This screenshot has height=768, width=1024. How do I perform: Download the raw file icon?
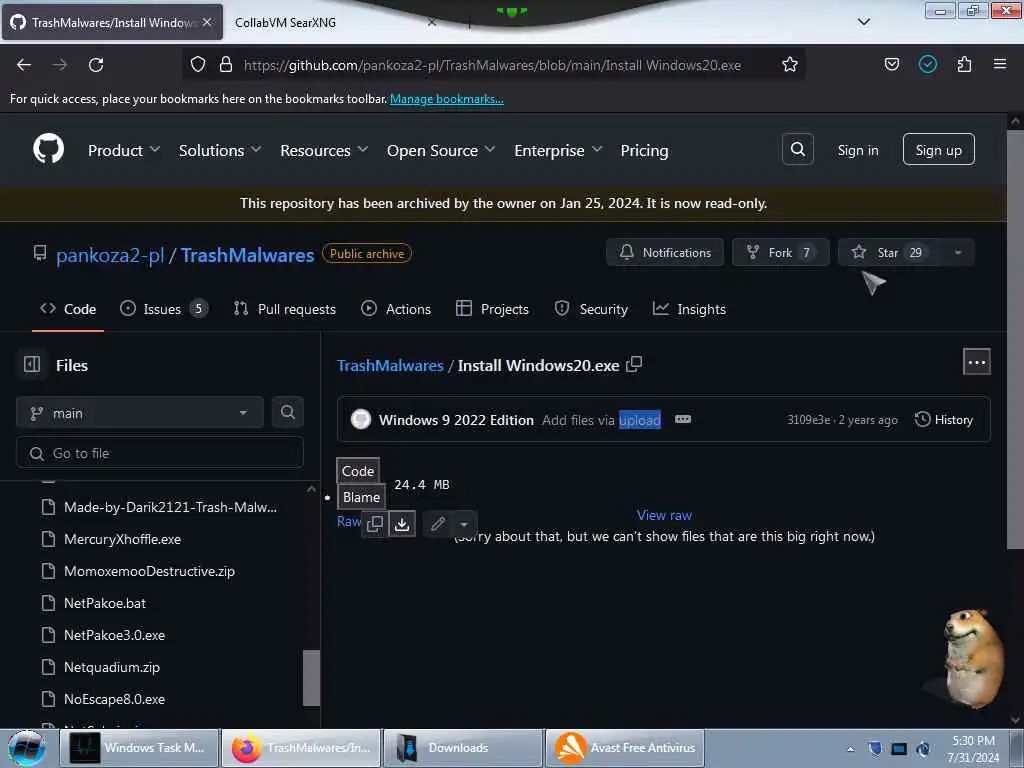pos(402,524)
